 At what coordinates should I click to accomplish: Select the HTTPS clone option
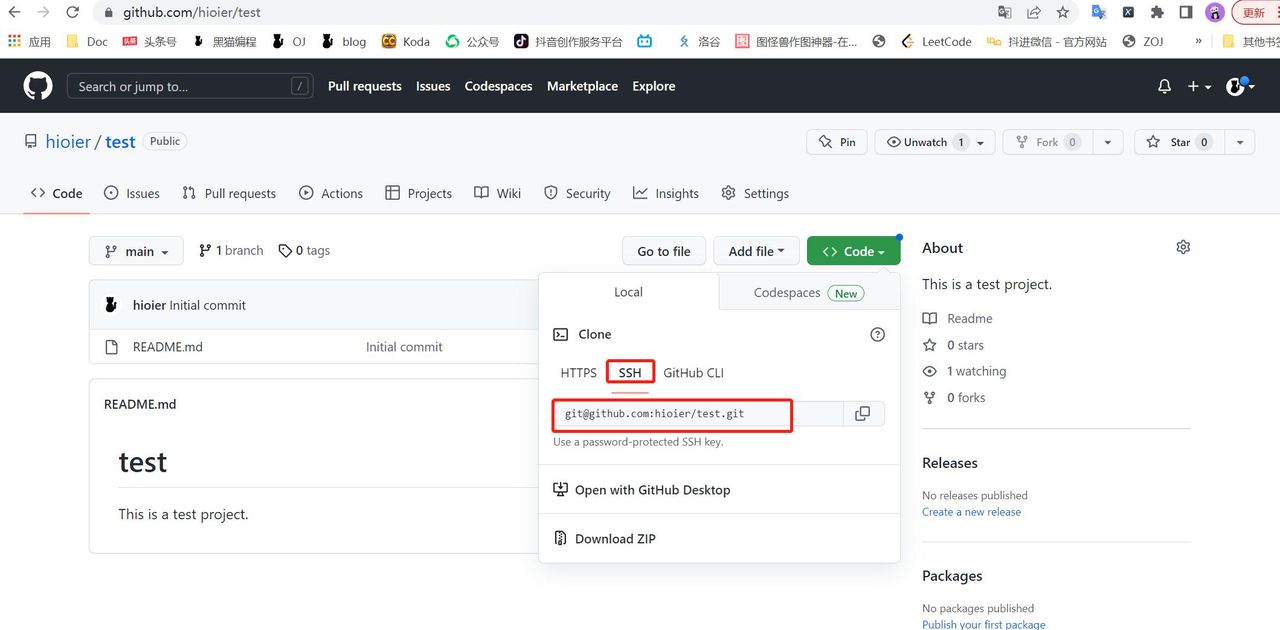tap(578, 373)
